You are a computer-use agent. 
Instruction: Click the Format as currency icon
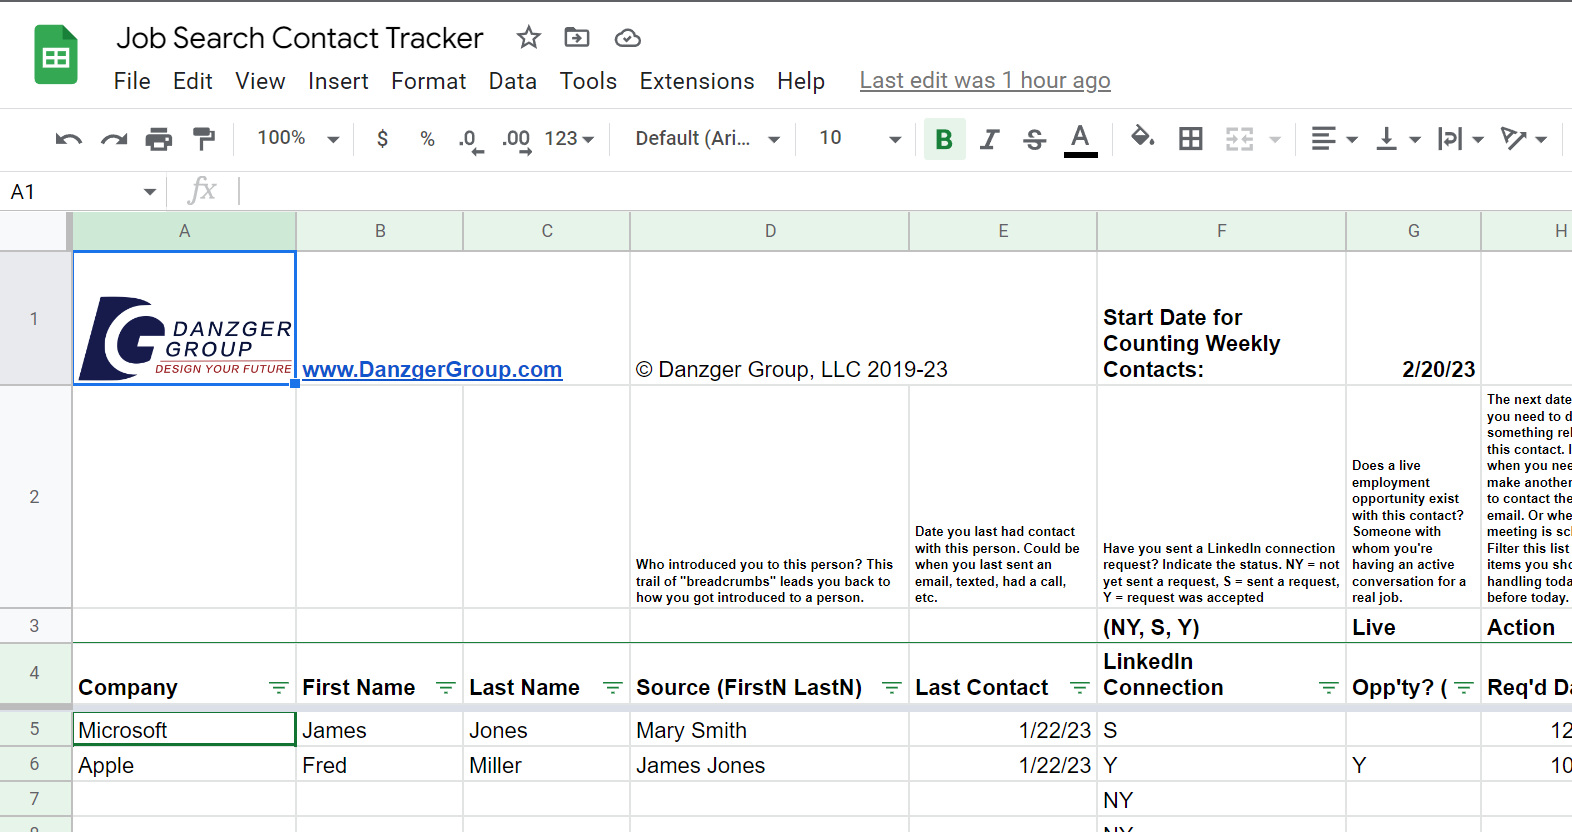382,139
